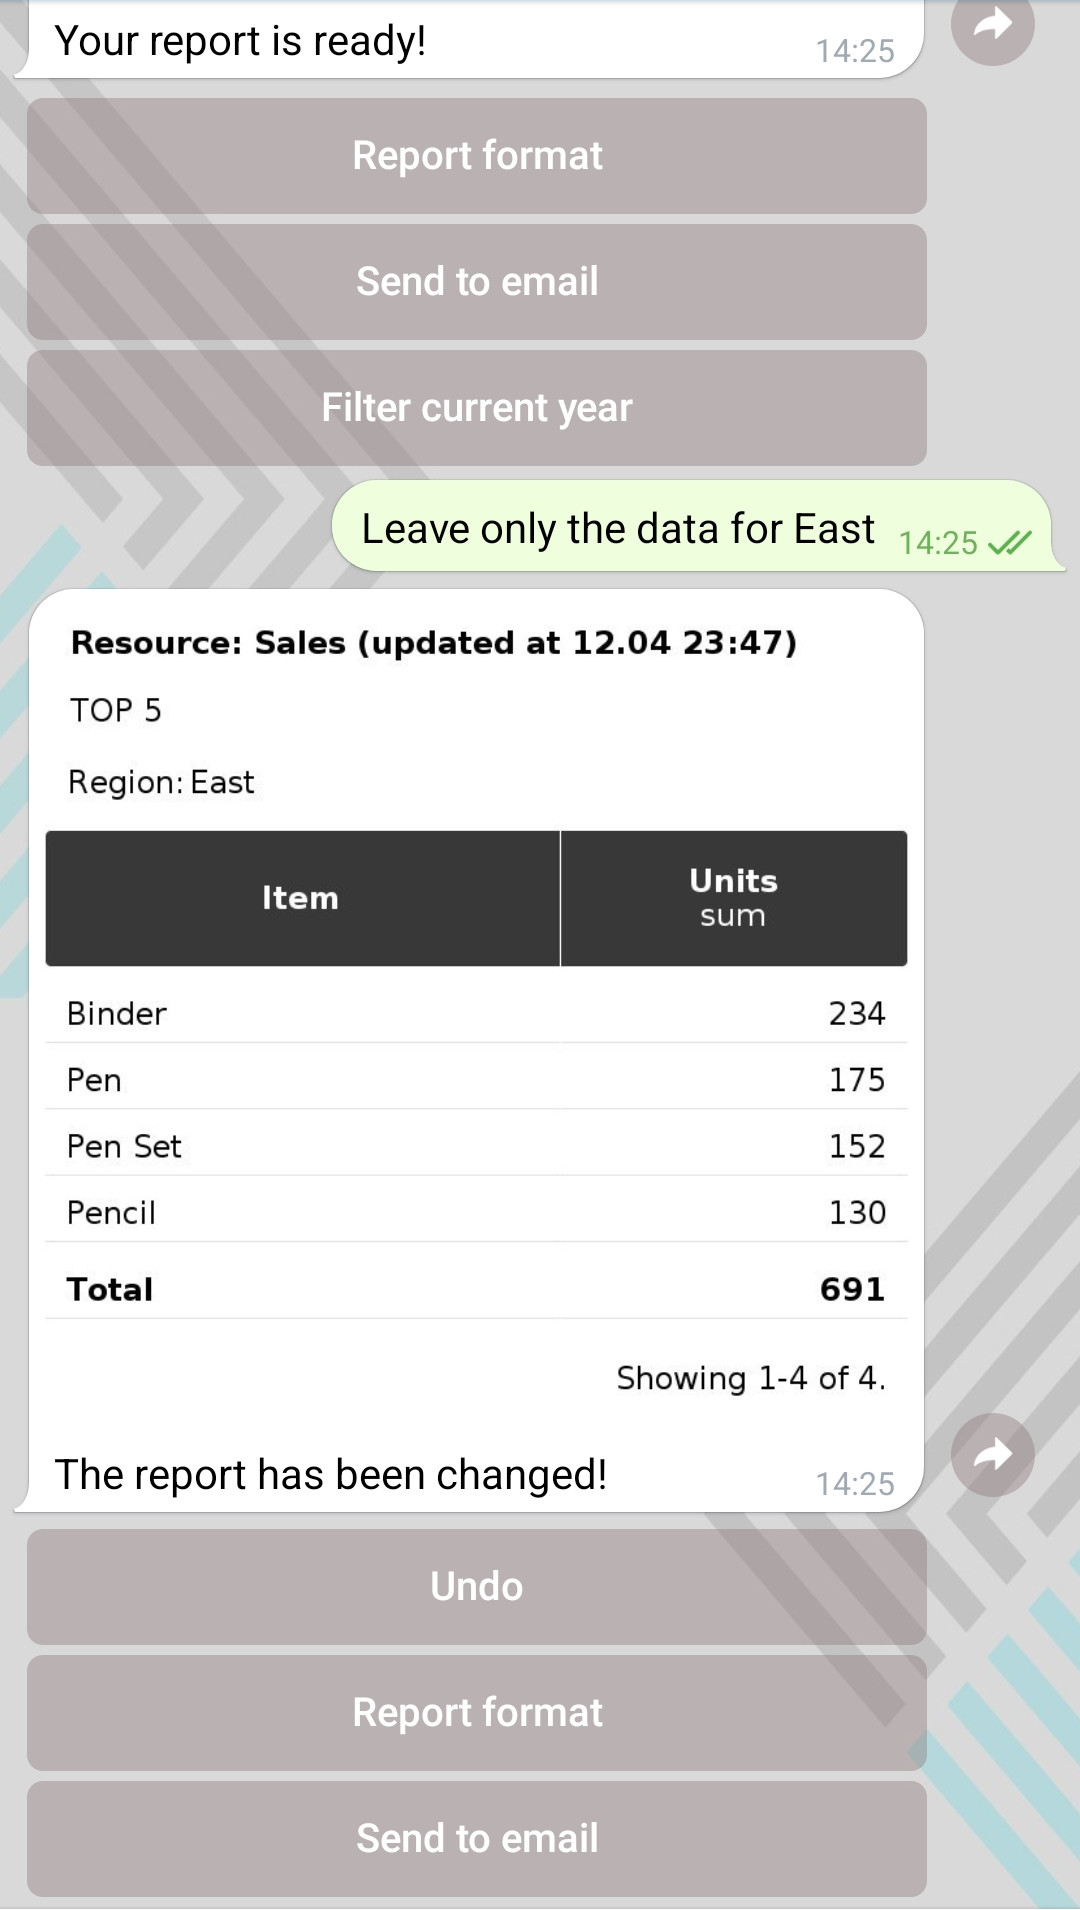Click the 14:25 timestamp on changed report
The height and width of the screenshot is (1910, 1080).
(x=858, y=1483)
